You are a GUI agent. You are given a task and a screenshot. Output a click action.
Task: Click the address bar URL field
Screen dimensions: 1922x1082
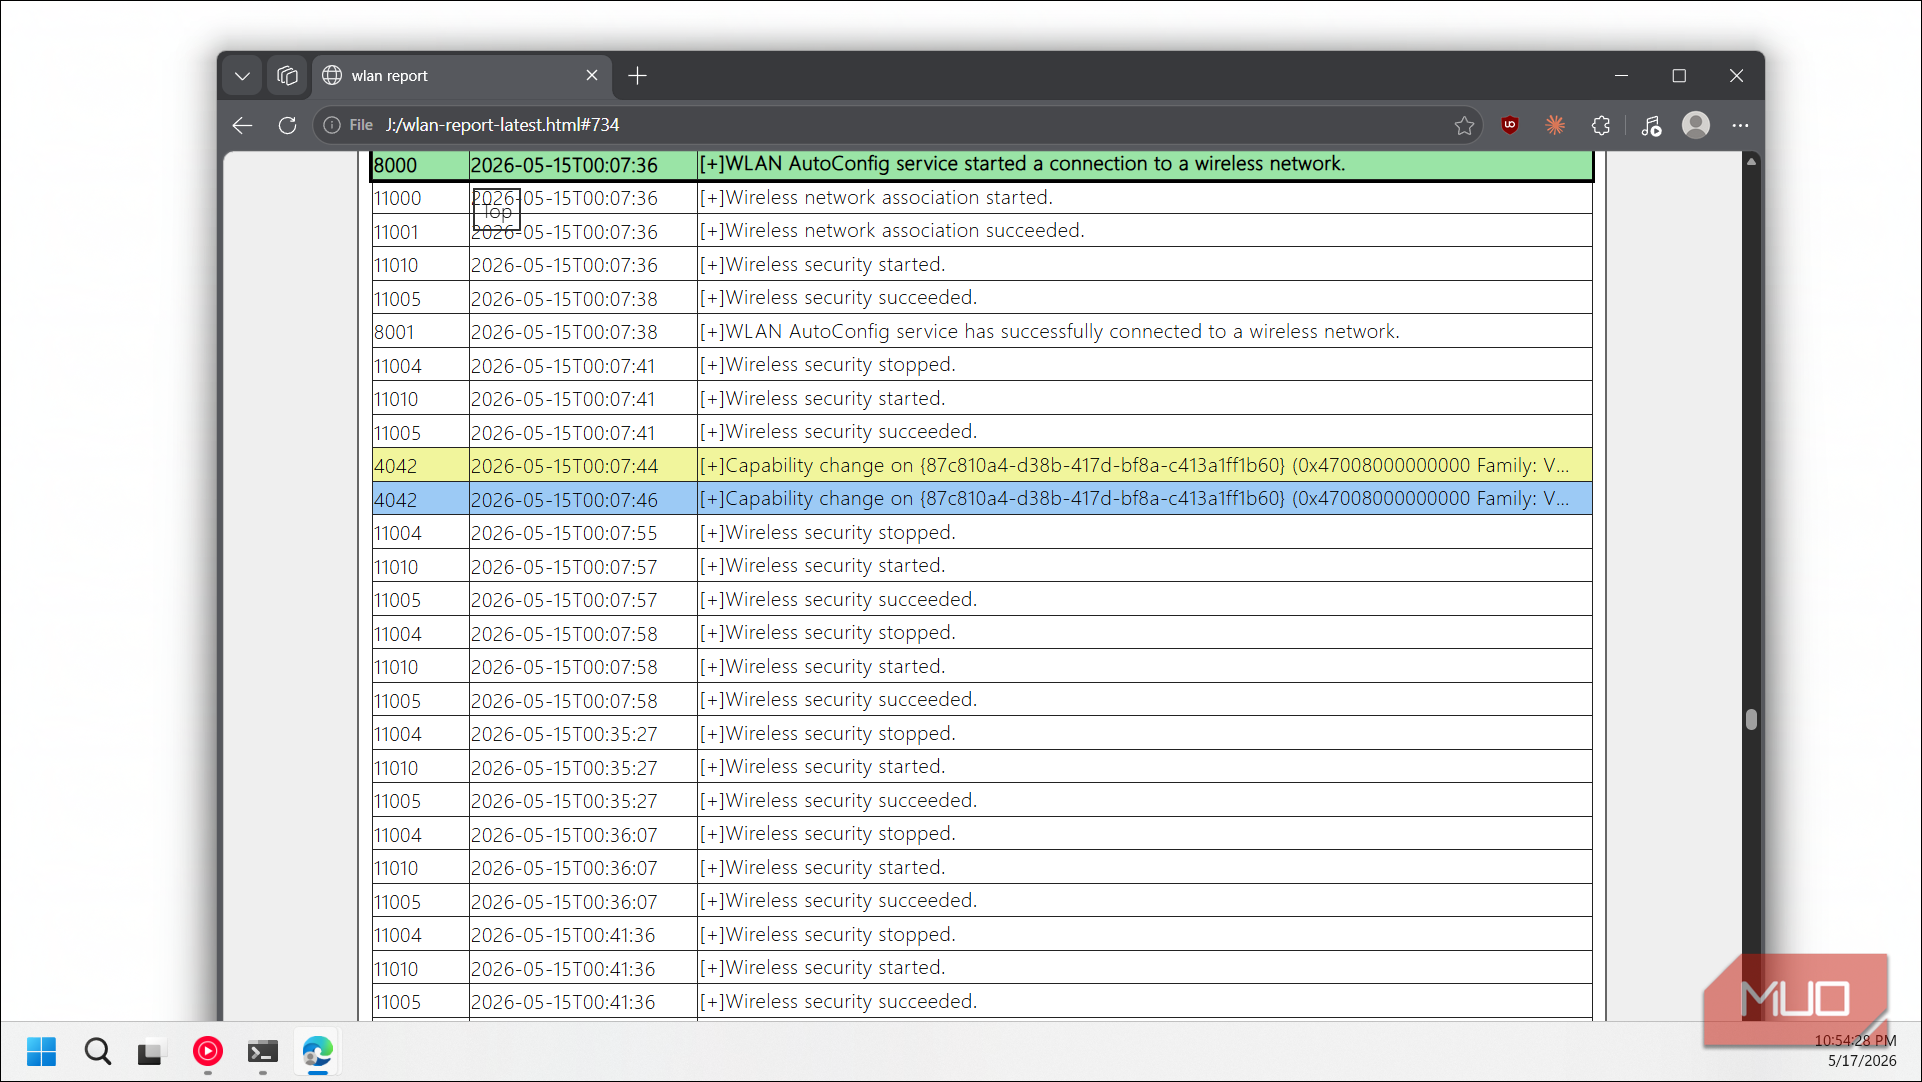(900, 125)
